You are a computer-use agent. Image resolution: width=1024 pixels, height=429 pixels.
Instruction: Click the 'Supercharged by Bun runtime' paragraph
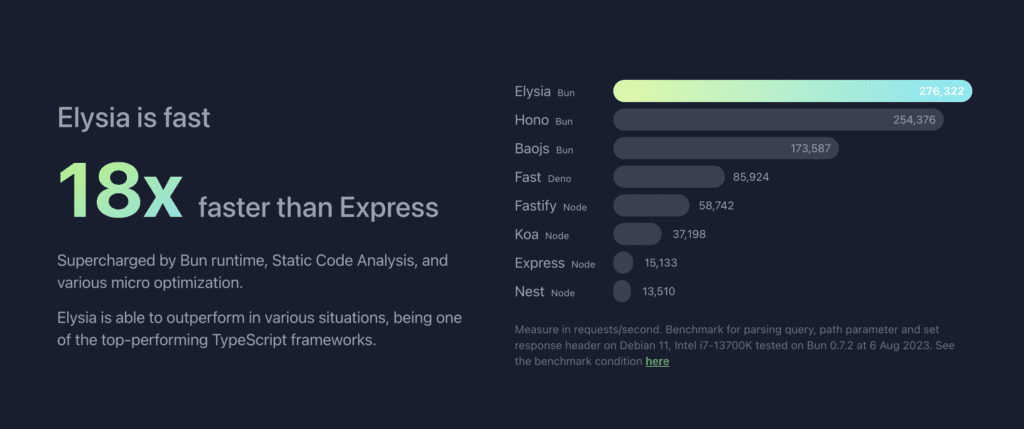pyautogui.click(x=253, y=272)
